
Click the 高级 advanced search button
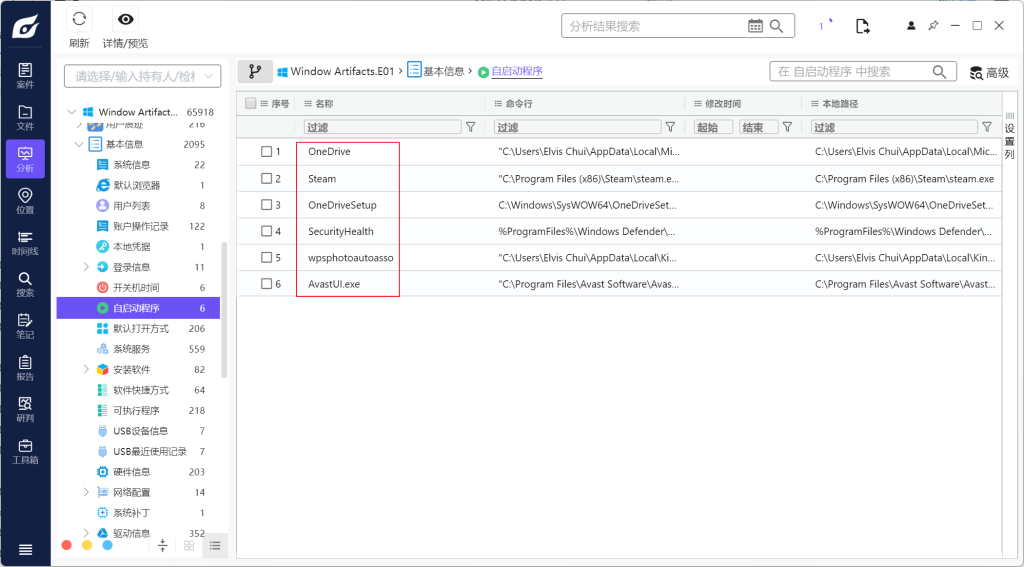pyautogui.click(x=989, y=73)
